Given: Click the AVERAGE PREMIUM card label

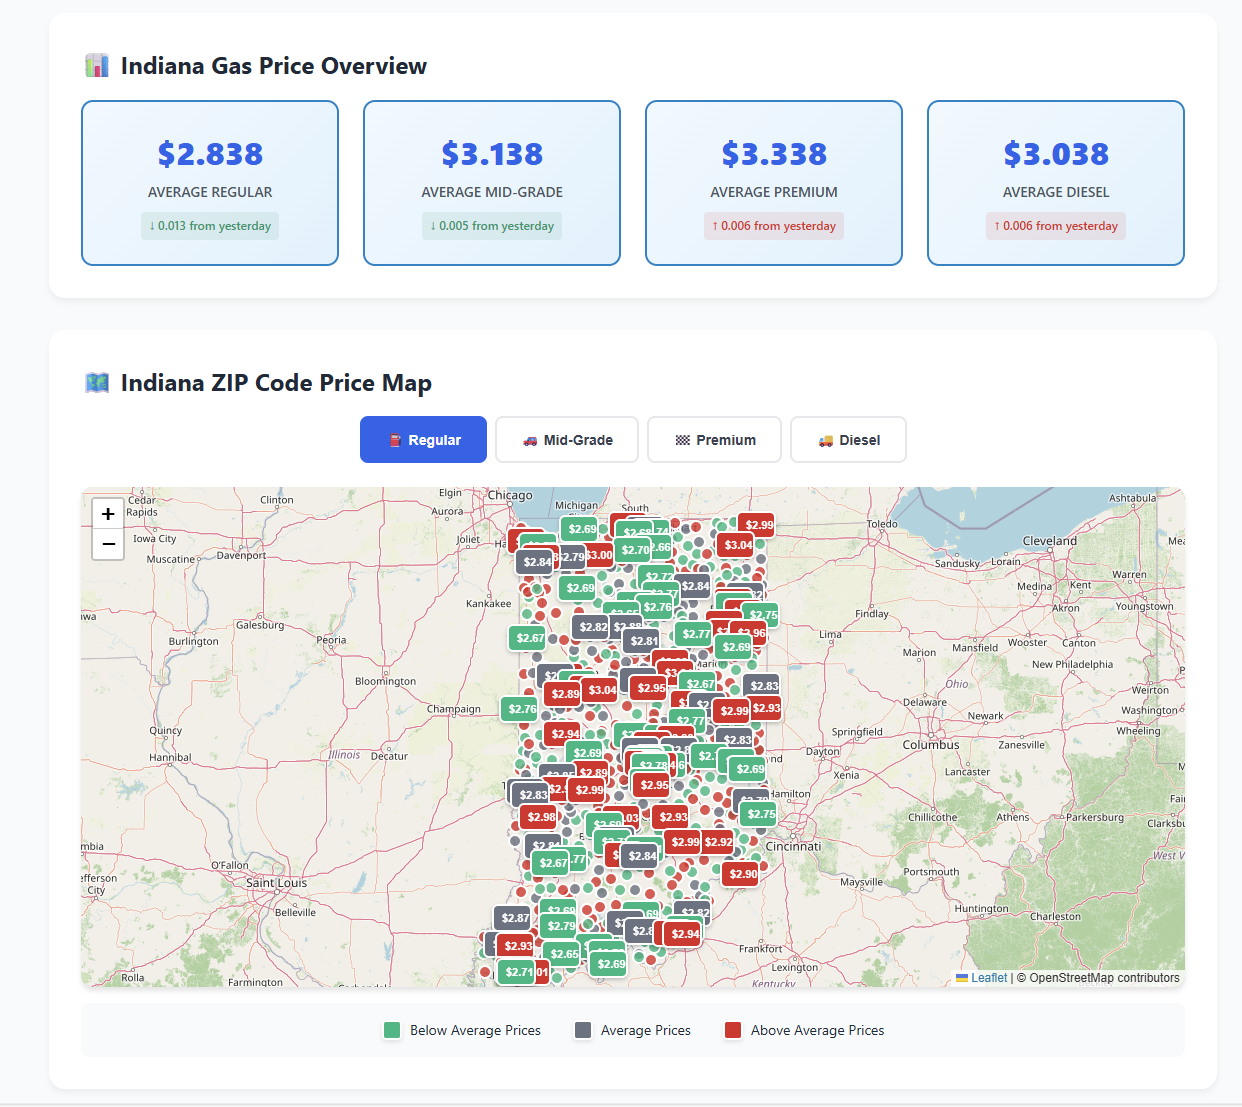Looking at the screenshot, I should (x=774, y=192).
